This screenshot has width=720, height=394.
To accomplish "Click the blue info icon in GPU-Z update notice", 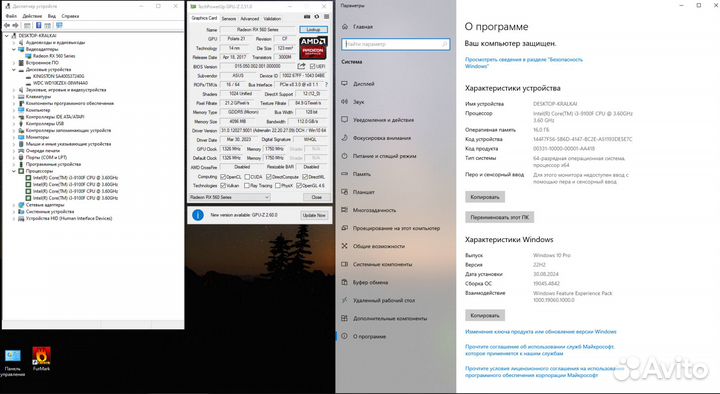I will [x=198, y=215].
